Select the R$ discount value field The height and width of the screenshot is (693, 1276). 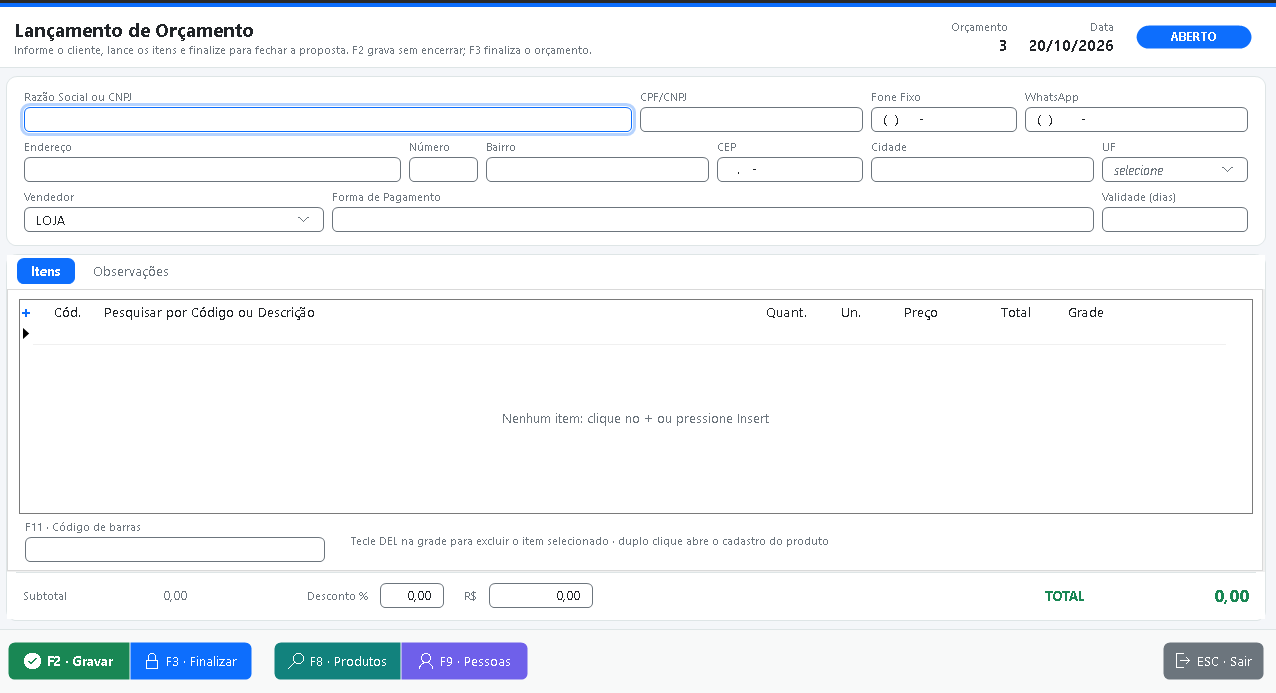[541, 596]
